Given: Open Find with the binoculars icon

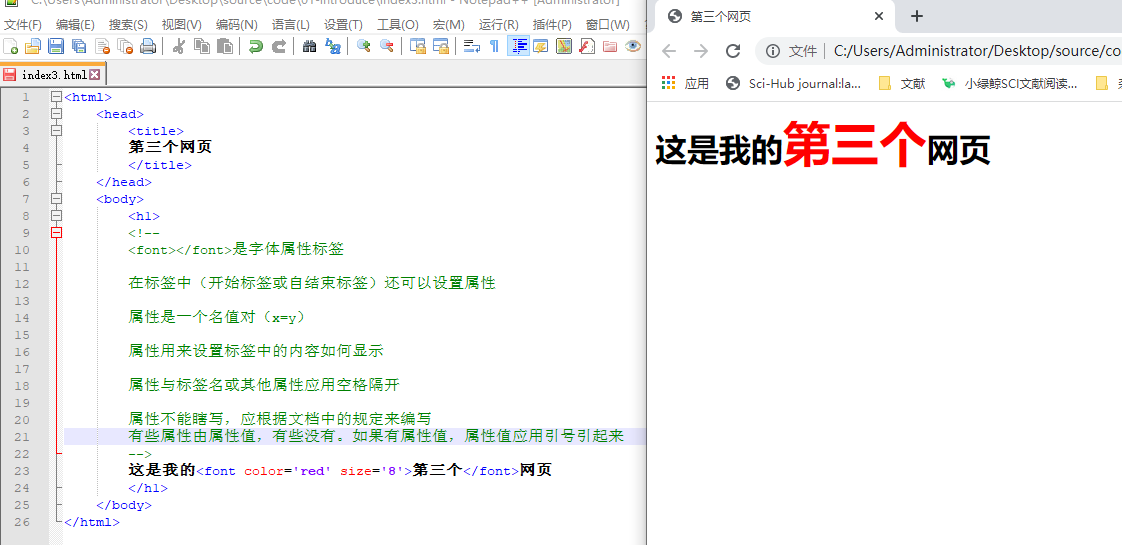Looking at the screenshot, I should point(310,46).
